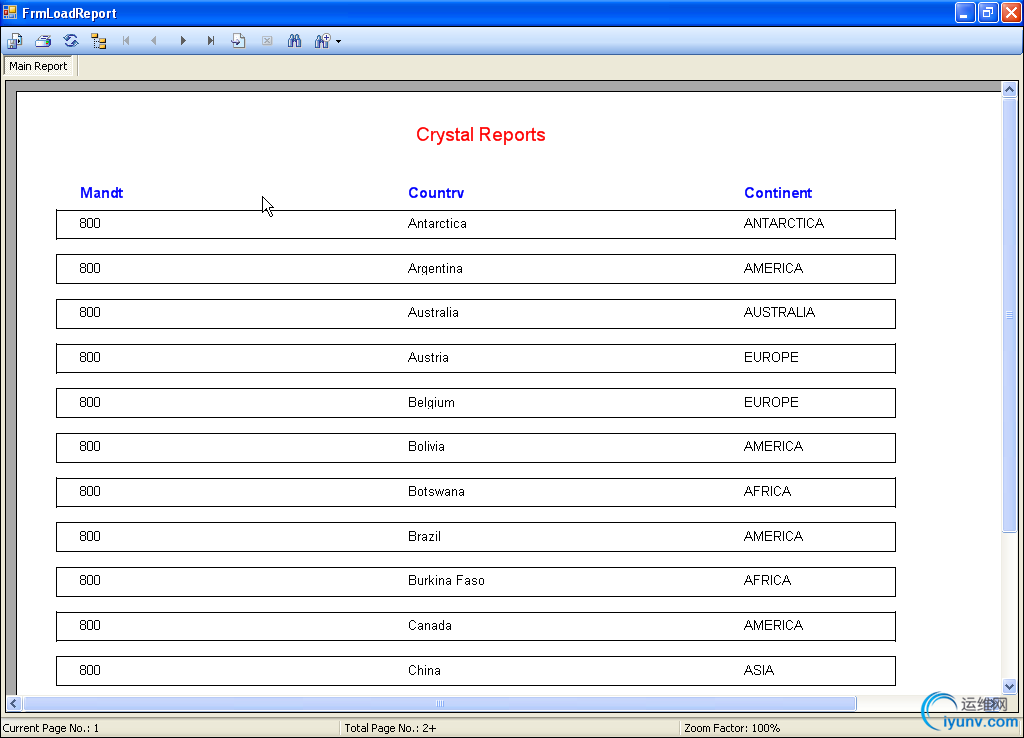The height and width of the screenshot is (738, 1024).
Task: Restore down the FrmLoadReport window
Action: 987,12
